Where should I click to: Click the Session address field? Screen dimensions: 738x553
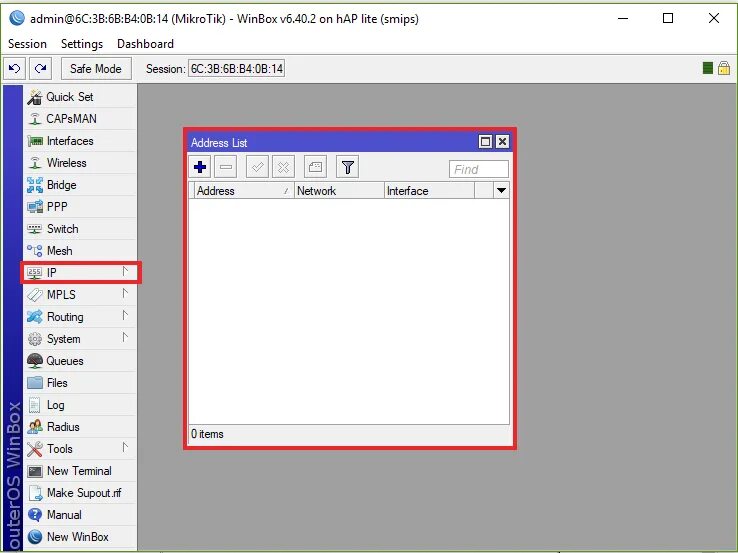[x=237, y=69]
